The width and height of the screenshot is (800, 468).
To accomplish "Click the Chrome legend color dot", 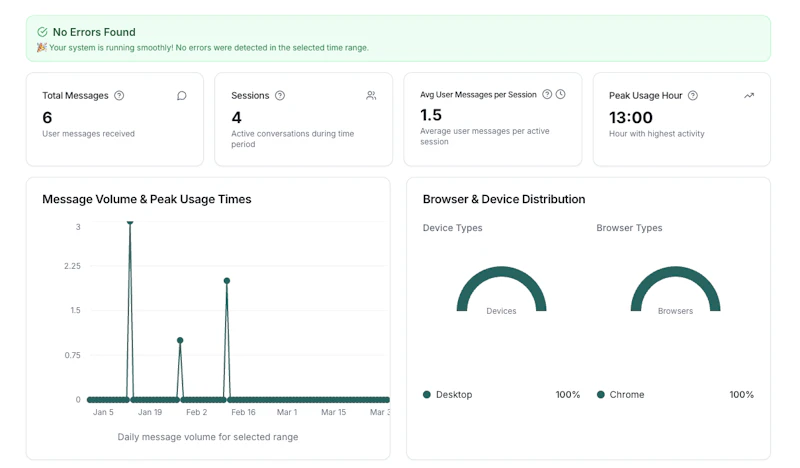I will [601, 395].
